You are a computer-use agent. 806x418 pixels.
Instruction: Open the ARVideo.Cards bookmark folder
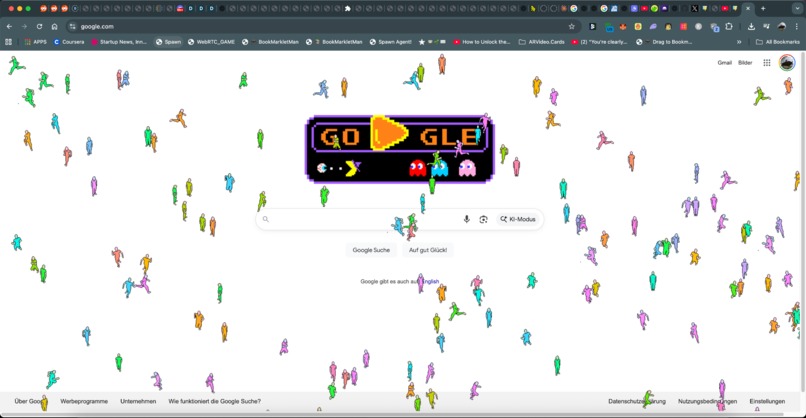pos(541,42)
